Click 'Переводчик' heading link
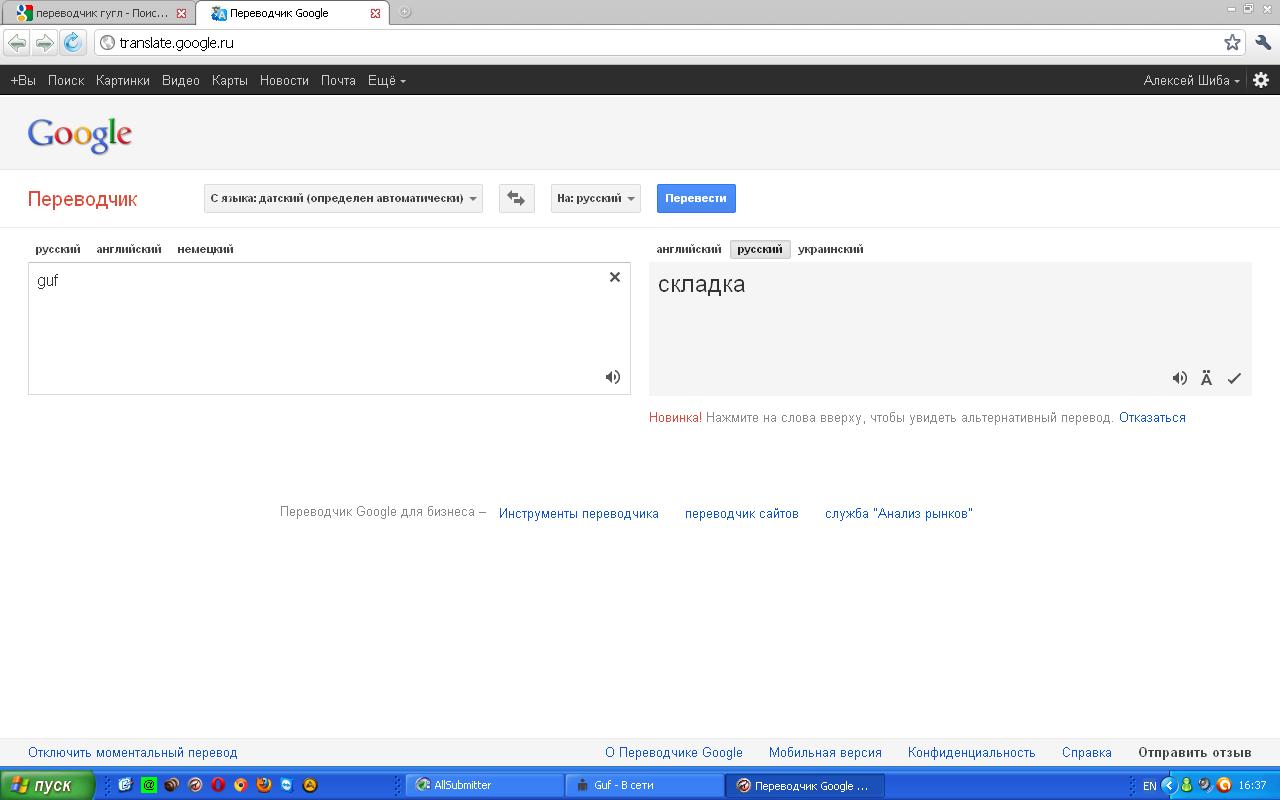The height and width of the screenshot is (800, 1280). tap(83, 199)
